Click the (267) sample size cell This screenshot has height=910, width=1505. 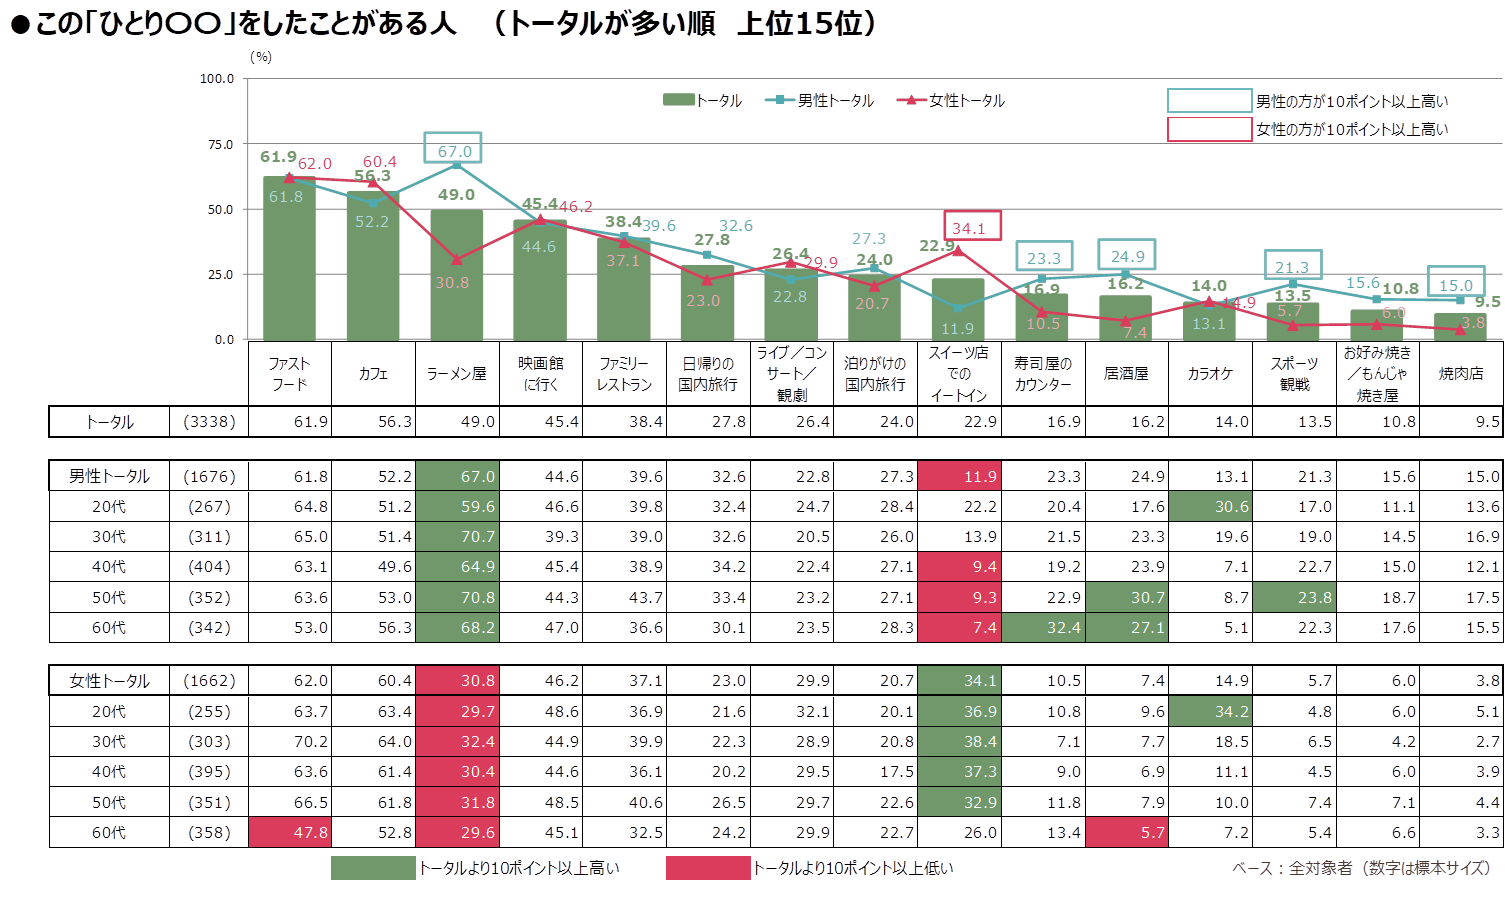[x=209, y=507]
